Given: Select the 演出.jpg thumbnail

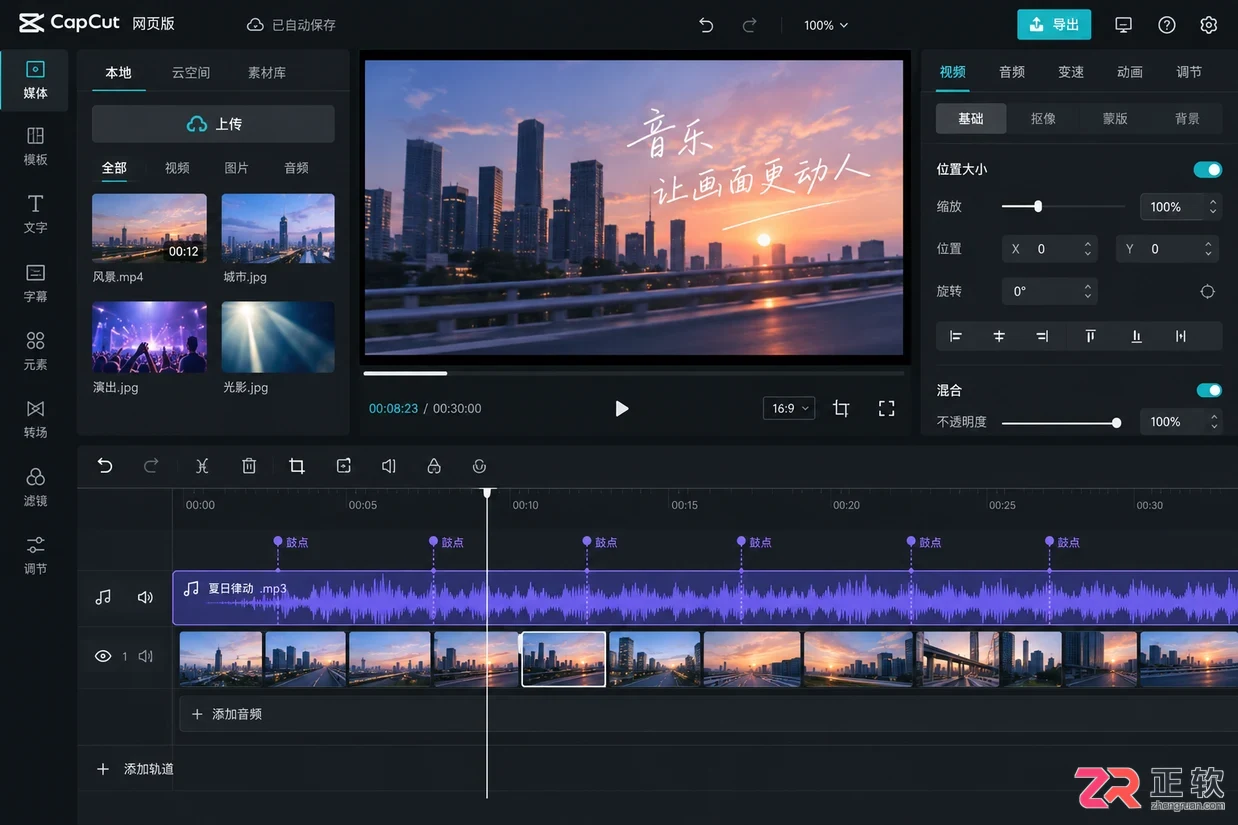Looking at the screenshot, I should [x=149, y=337].
